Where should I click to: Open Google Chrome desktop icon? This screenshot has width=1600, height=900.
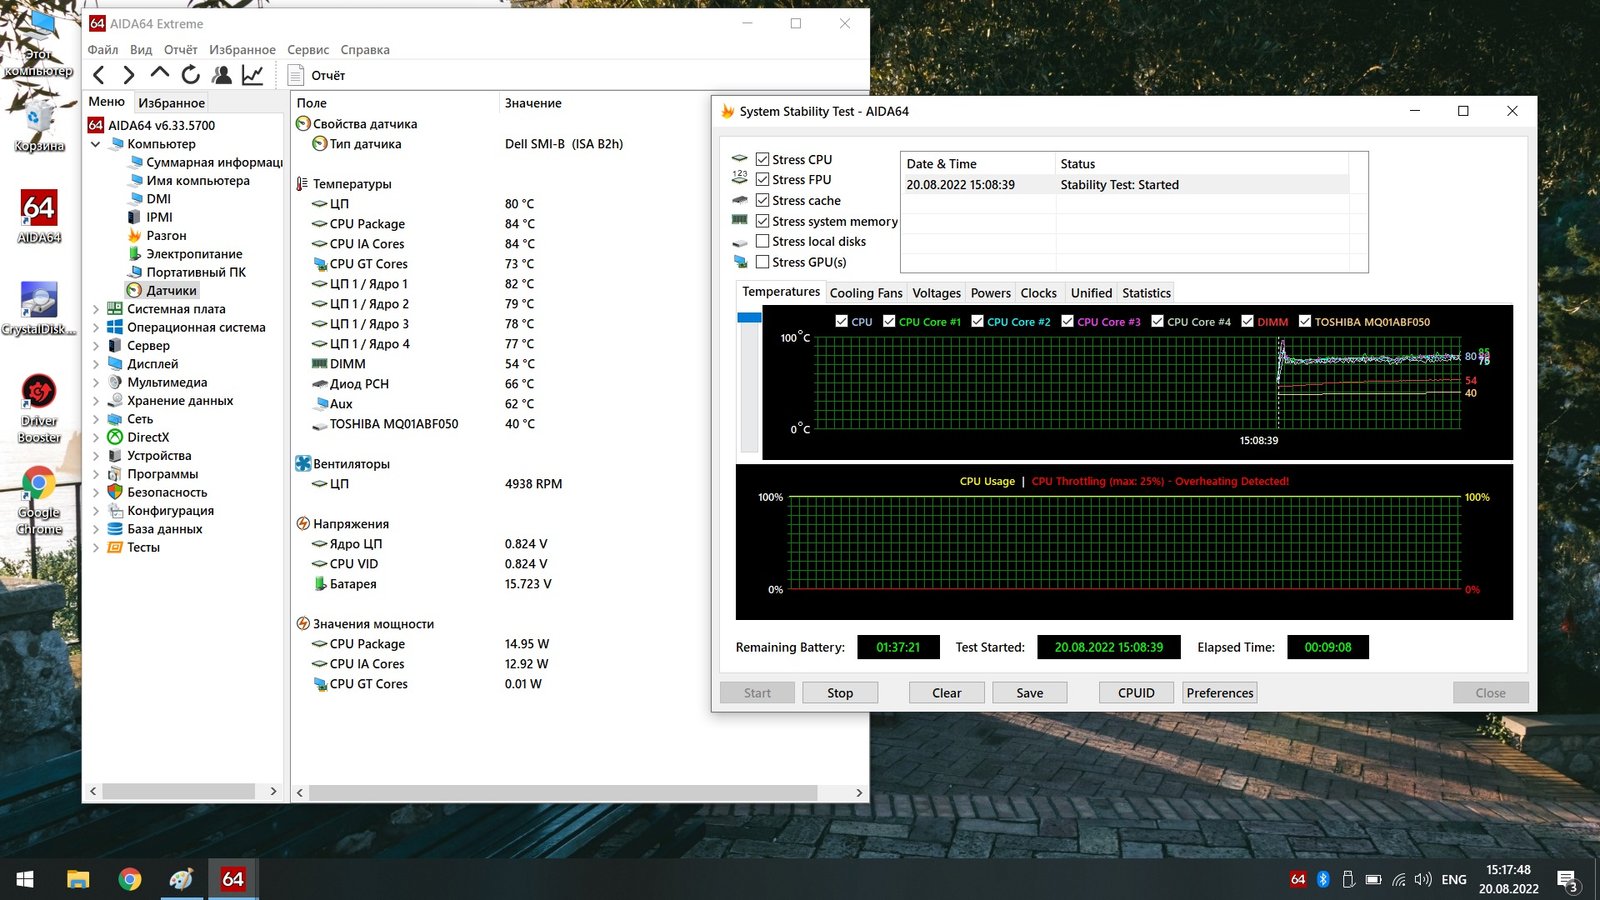point(39,500)
